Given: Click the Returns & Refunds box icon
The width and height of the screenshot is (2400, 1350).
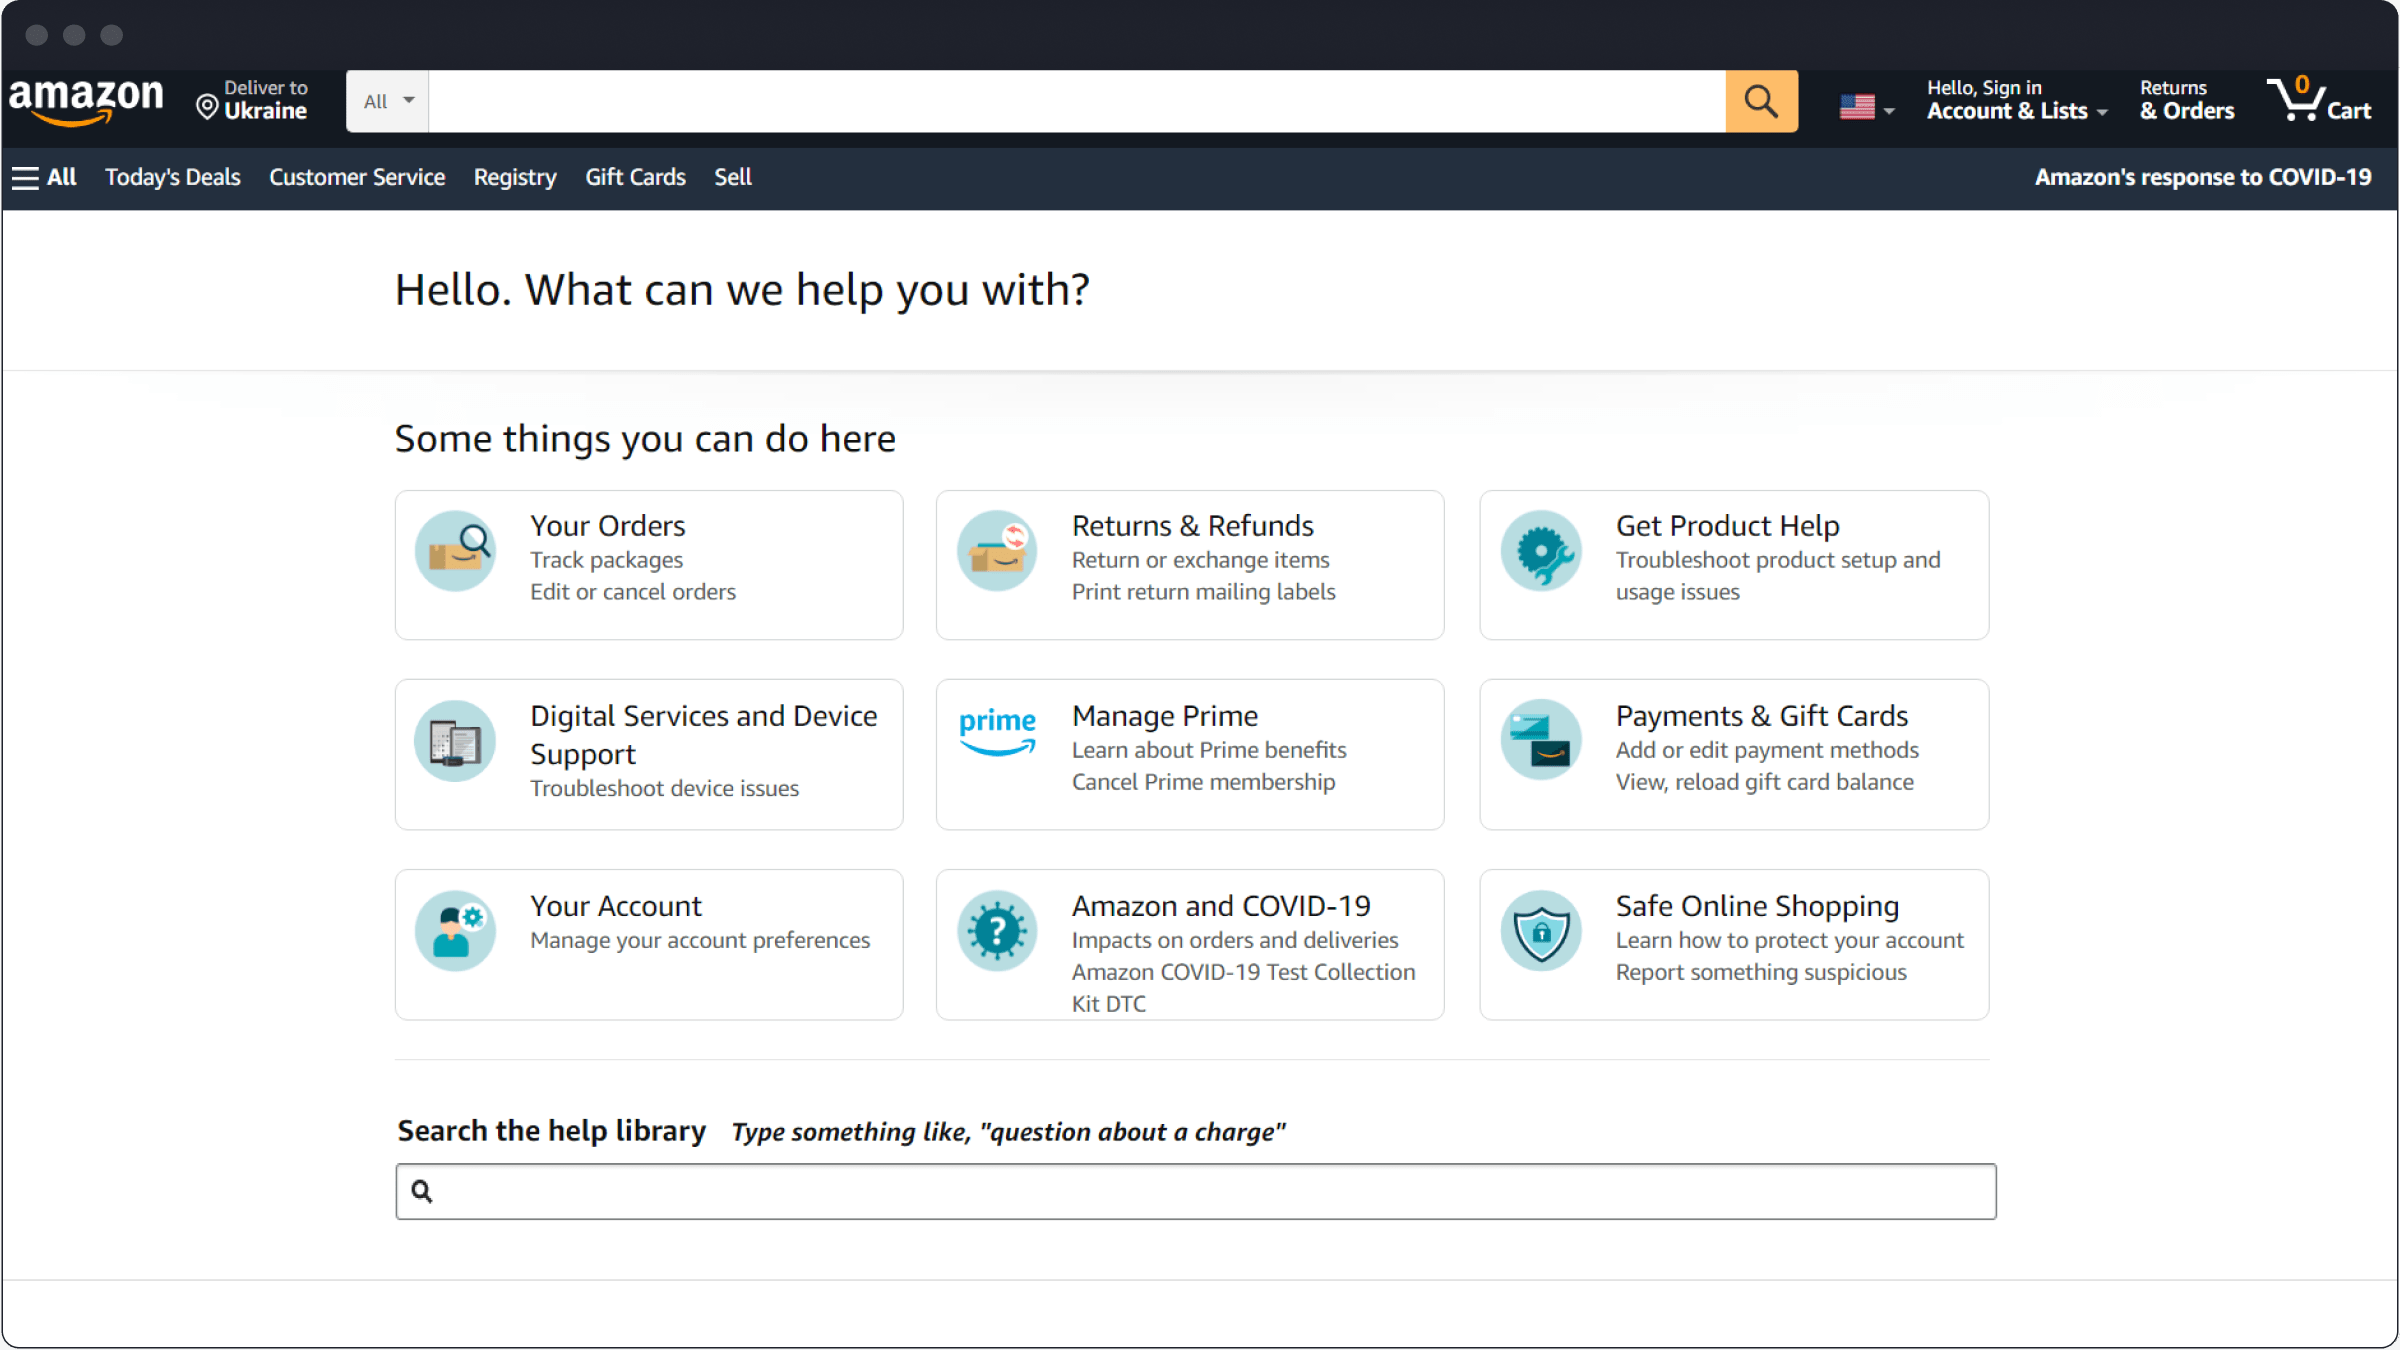Looking at the screenshot, I should pyautogui.click(x=997, y=550).
